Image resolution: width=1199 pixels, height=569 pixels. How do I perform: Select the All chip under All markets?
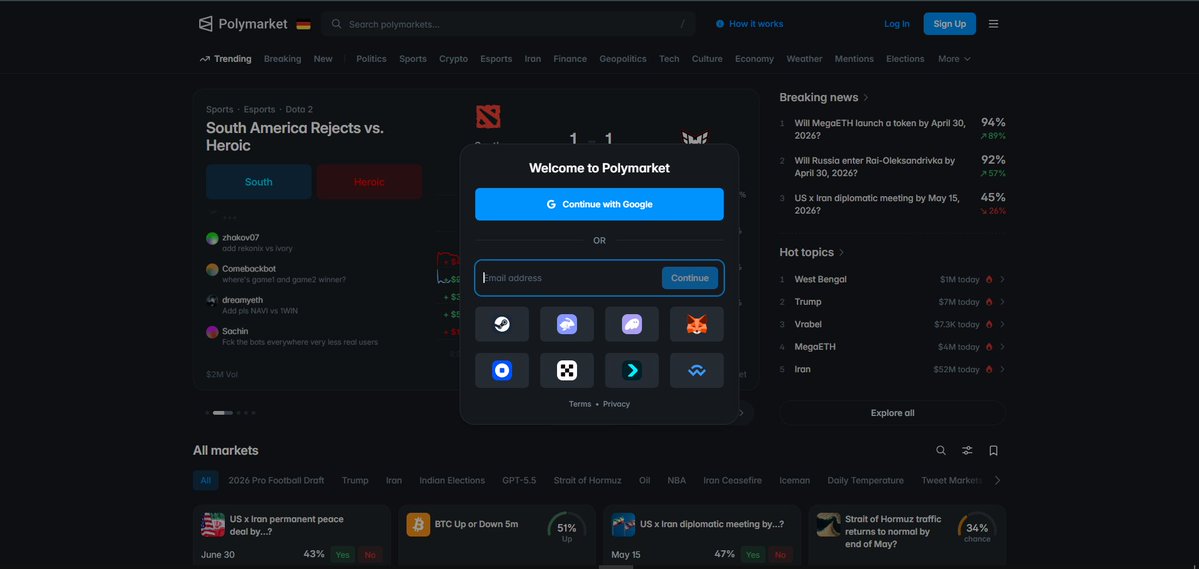(x=206, y=480)
